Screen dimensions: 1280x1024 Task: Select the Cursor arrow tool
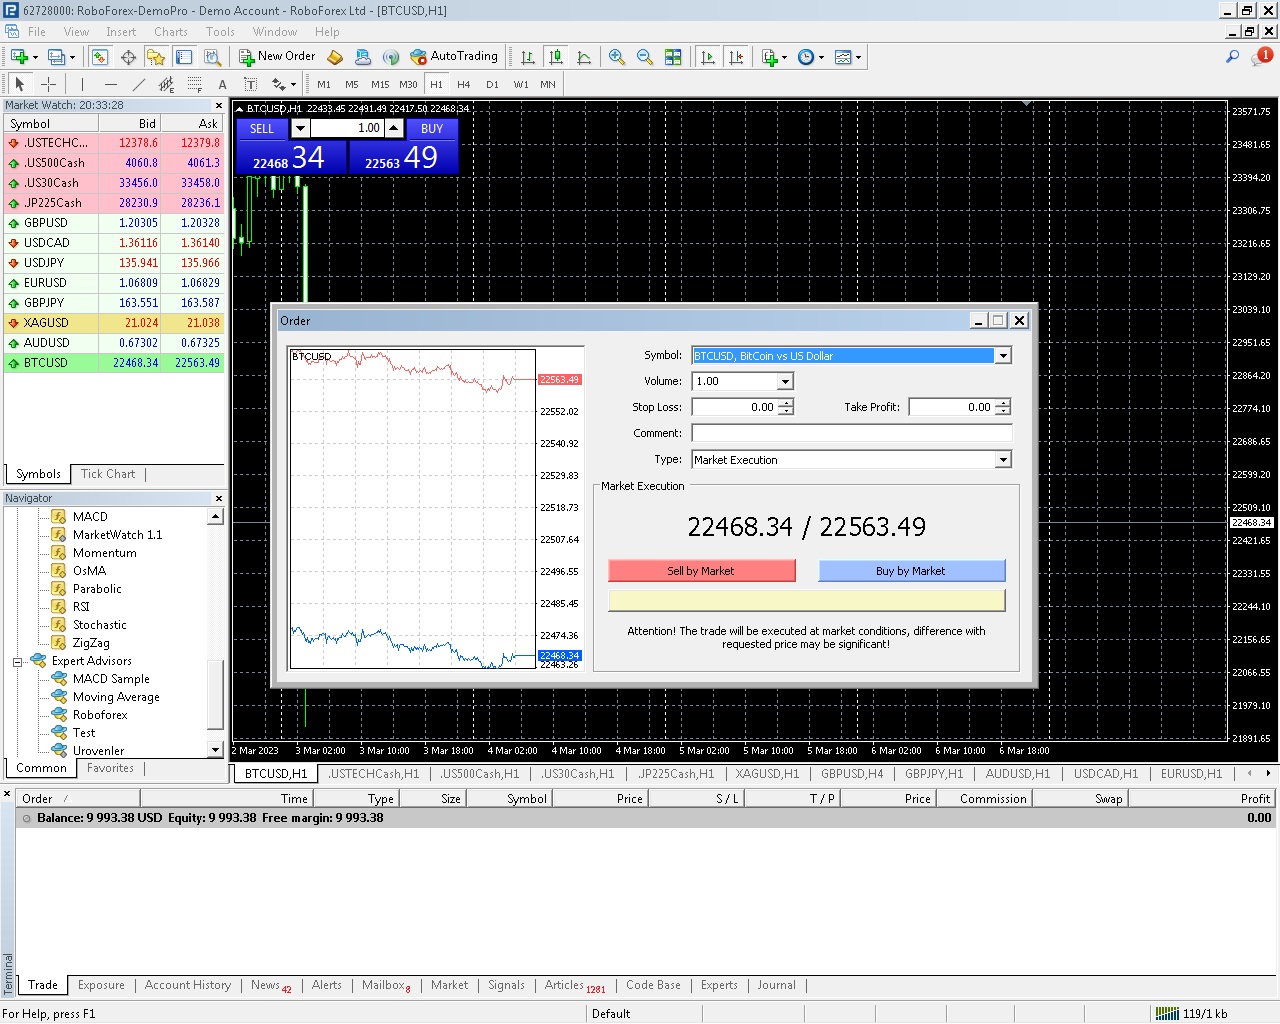click(x=19, y=84)
